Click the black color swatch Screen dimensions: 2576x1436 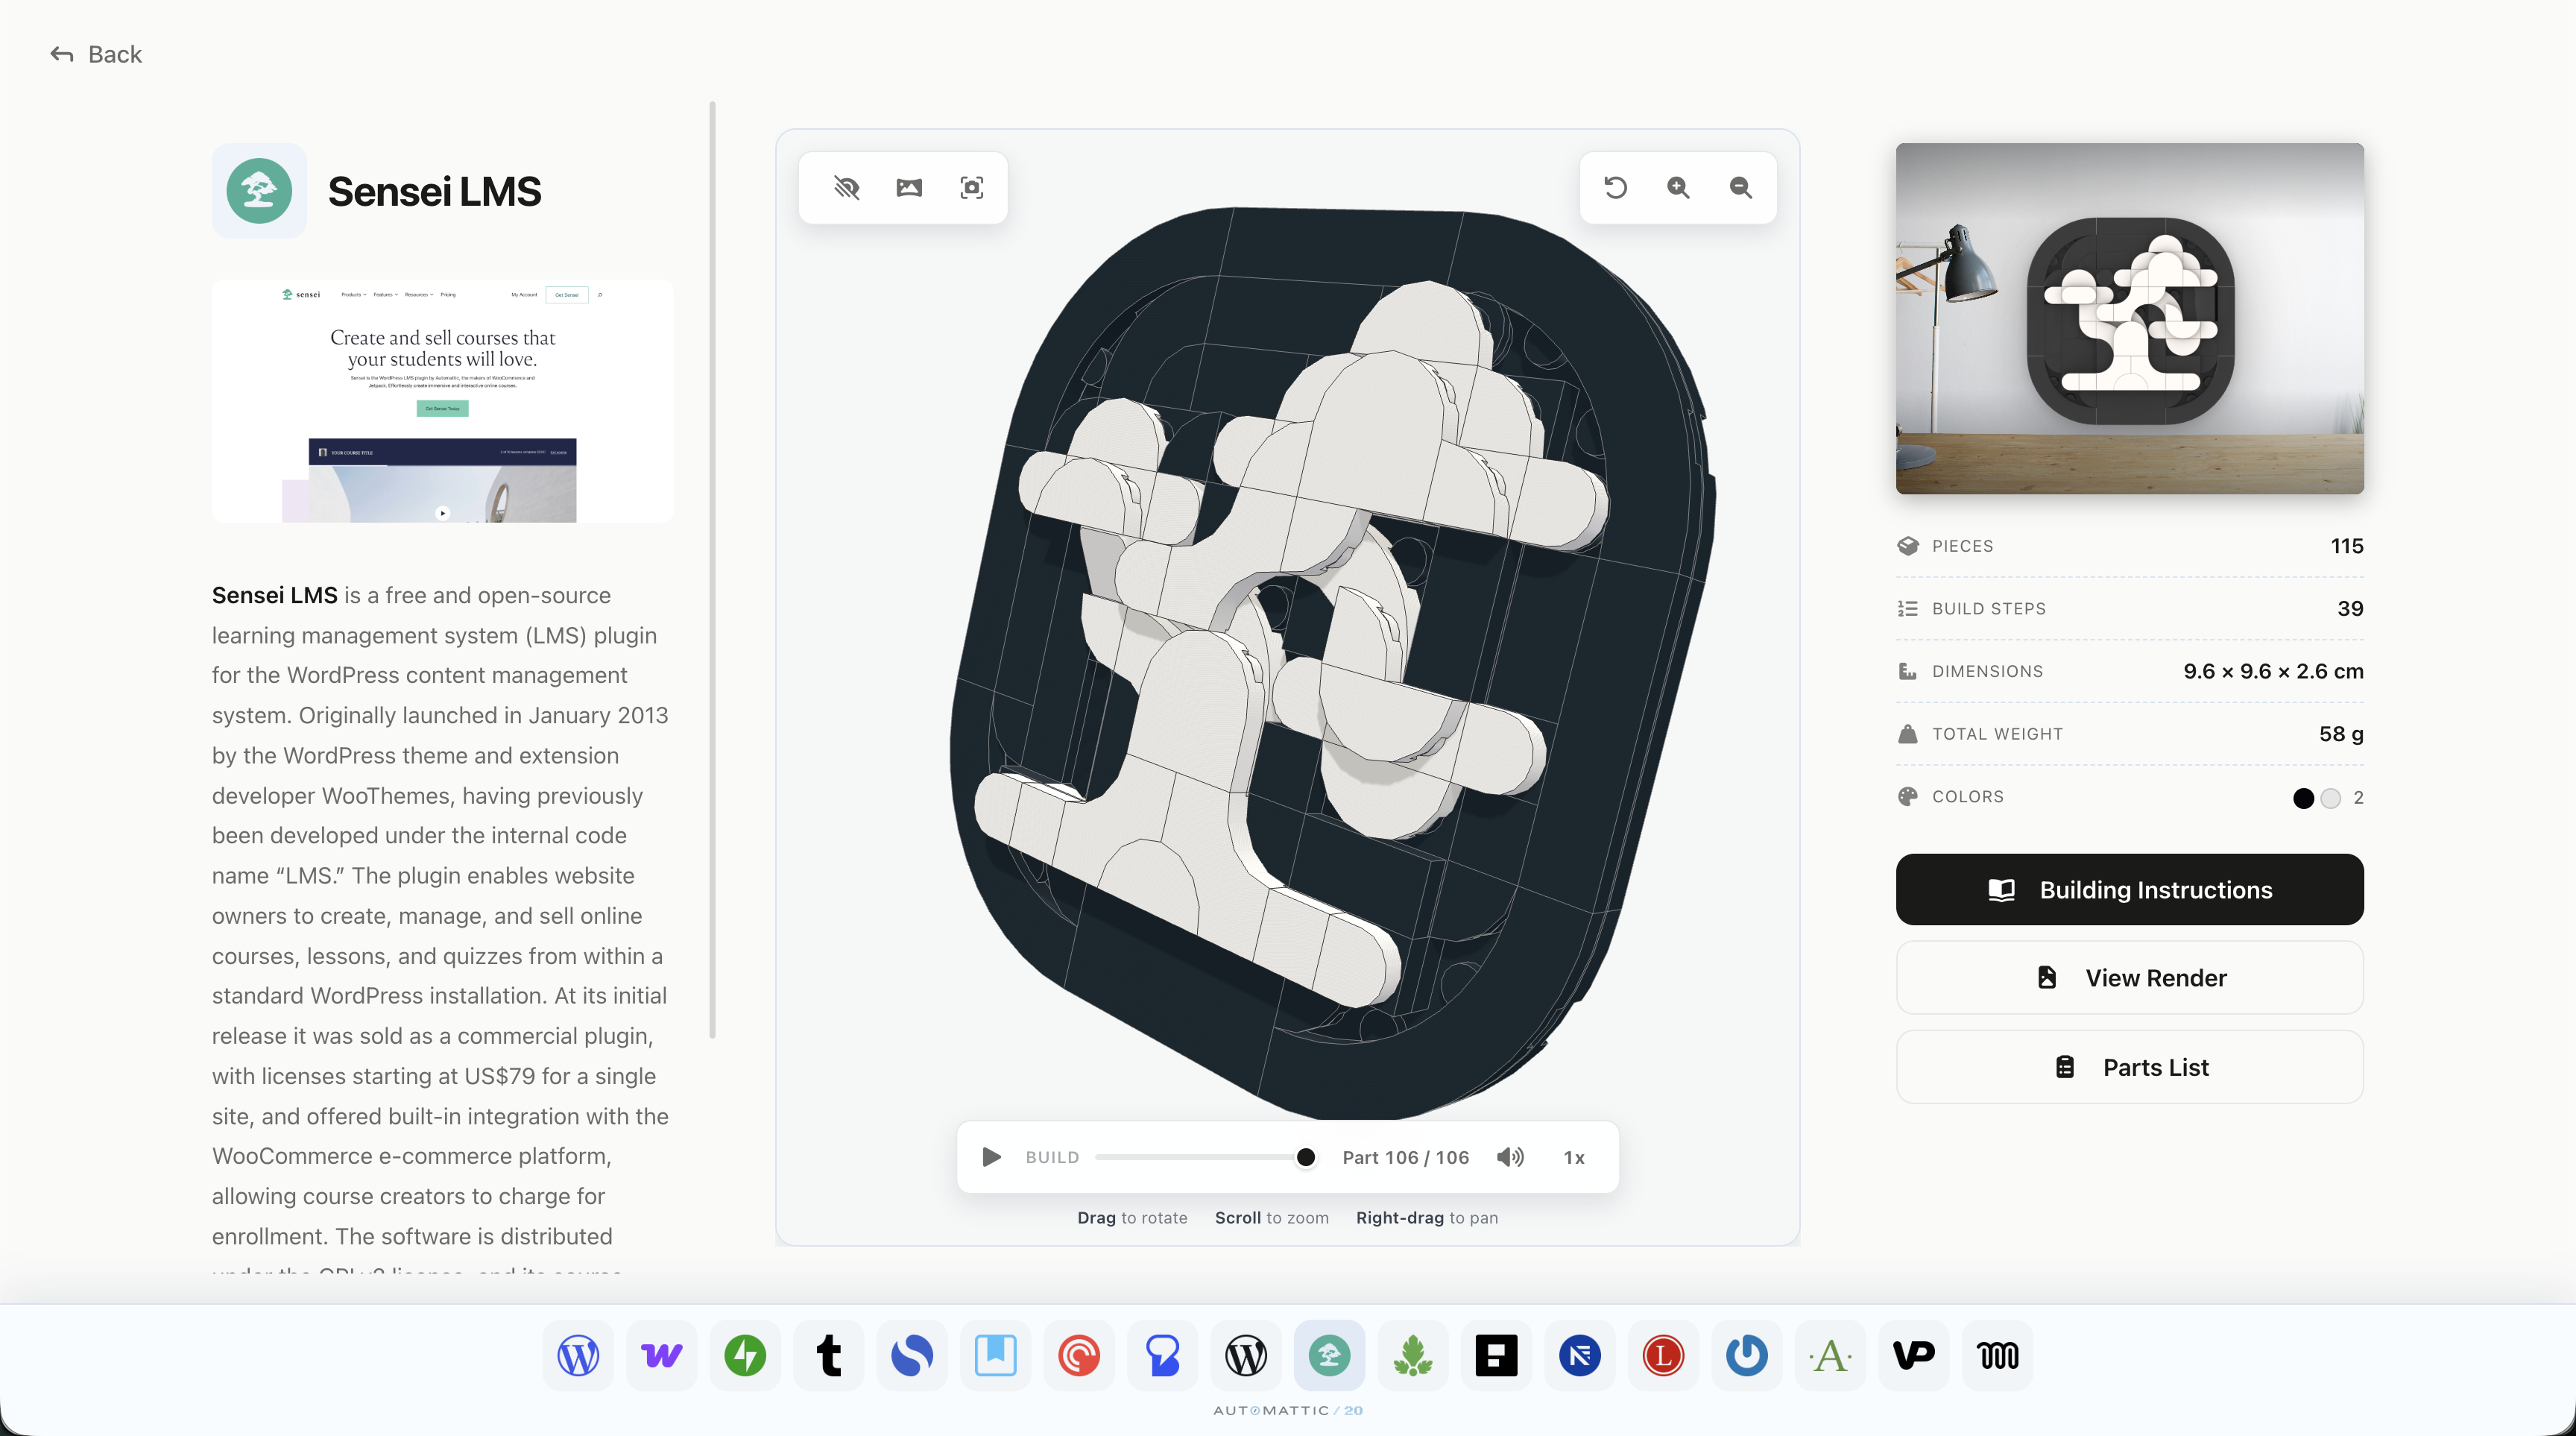click(x=2303, y=798)
